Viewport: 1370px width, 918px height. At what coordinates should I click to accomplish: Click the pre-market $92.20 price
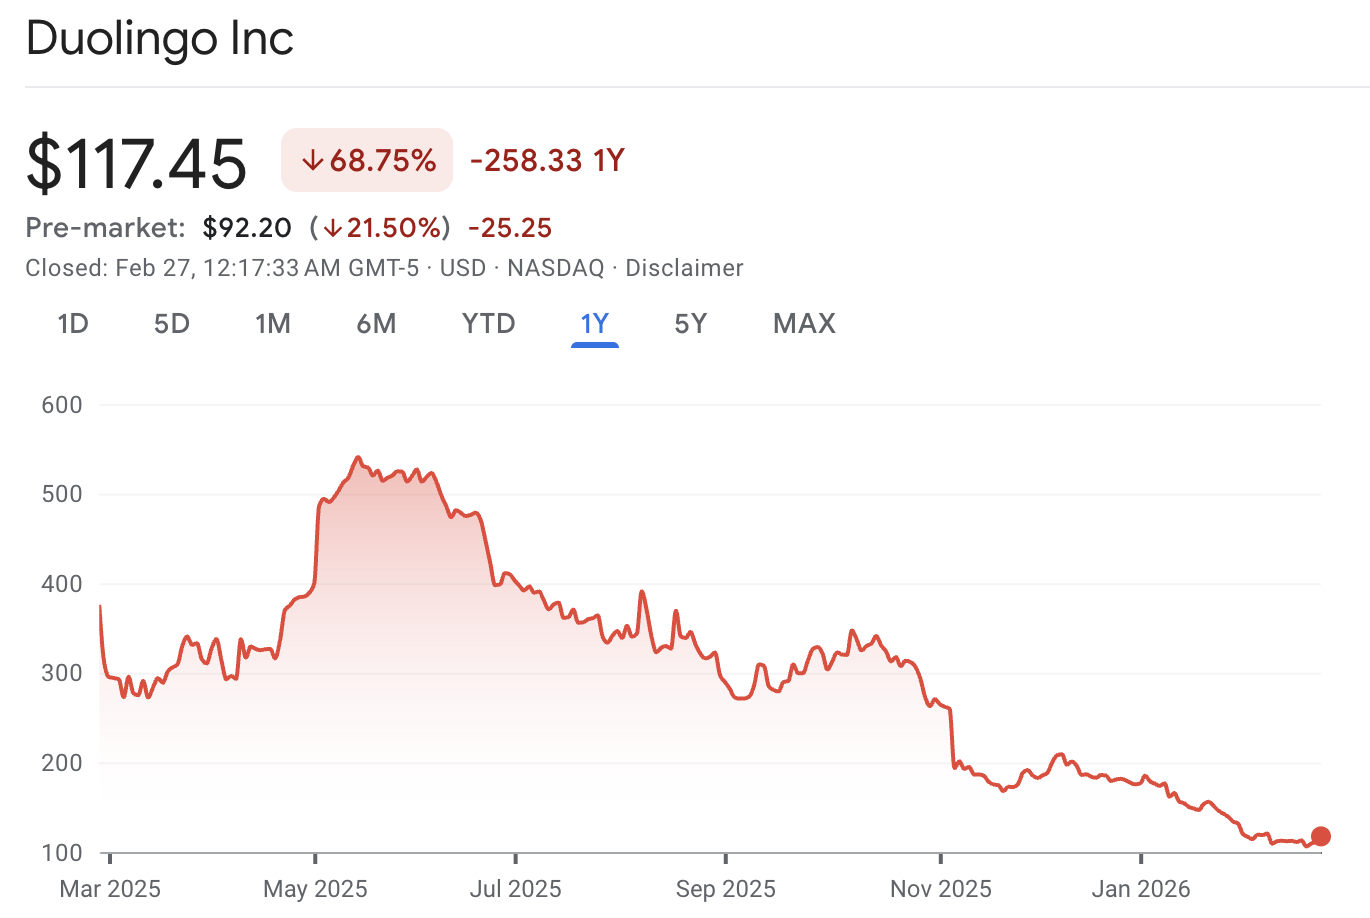click(247, 228)
